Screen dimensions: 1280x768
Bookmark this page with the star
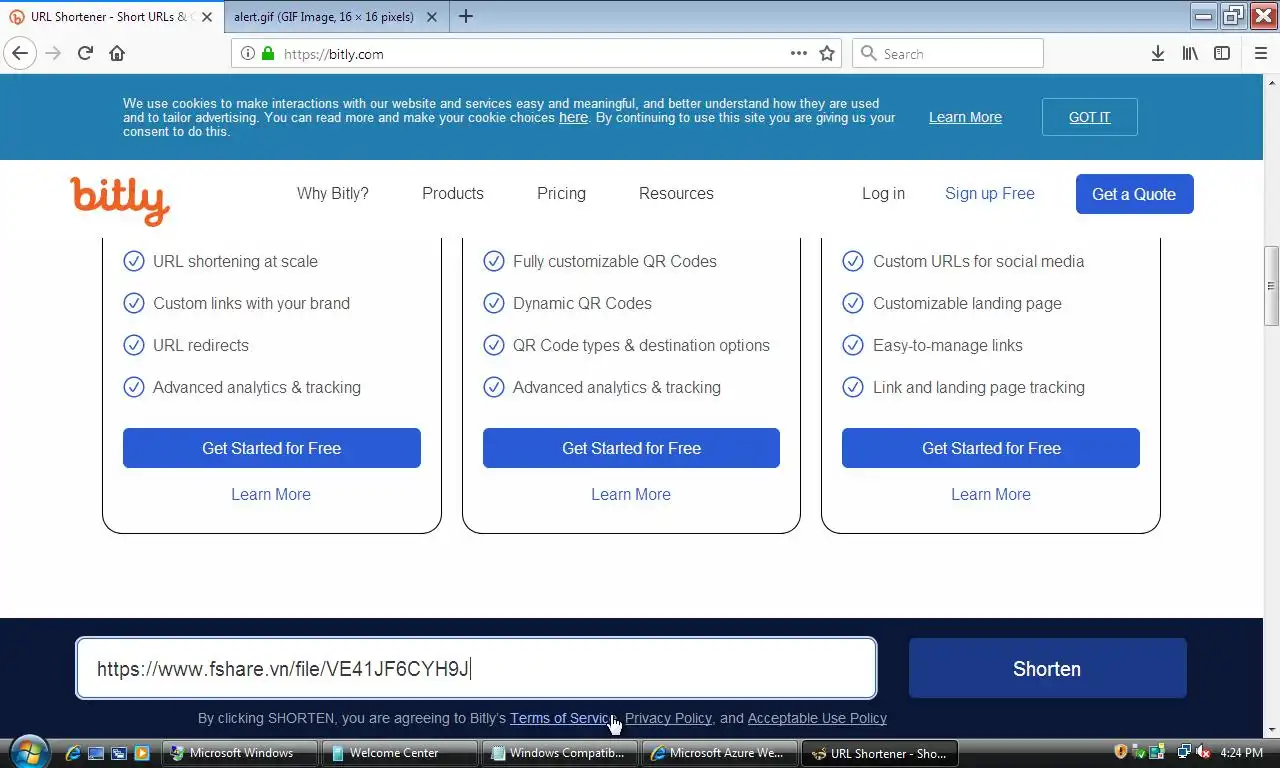(827, 54)
